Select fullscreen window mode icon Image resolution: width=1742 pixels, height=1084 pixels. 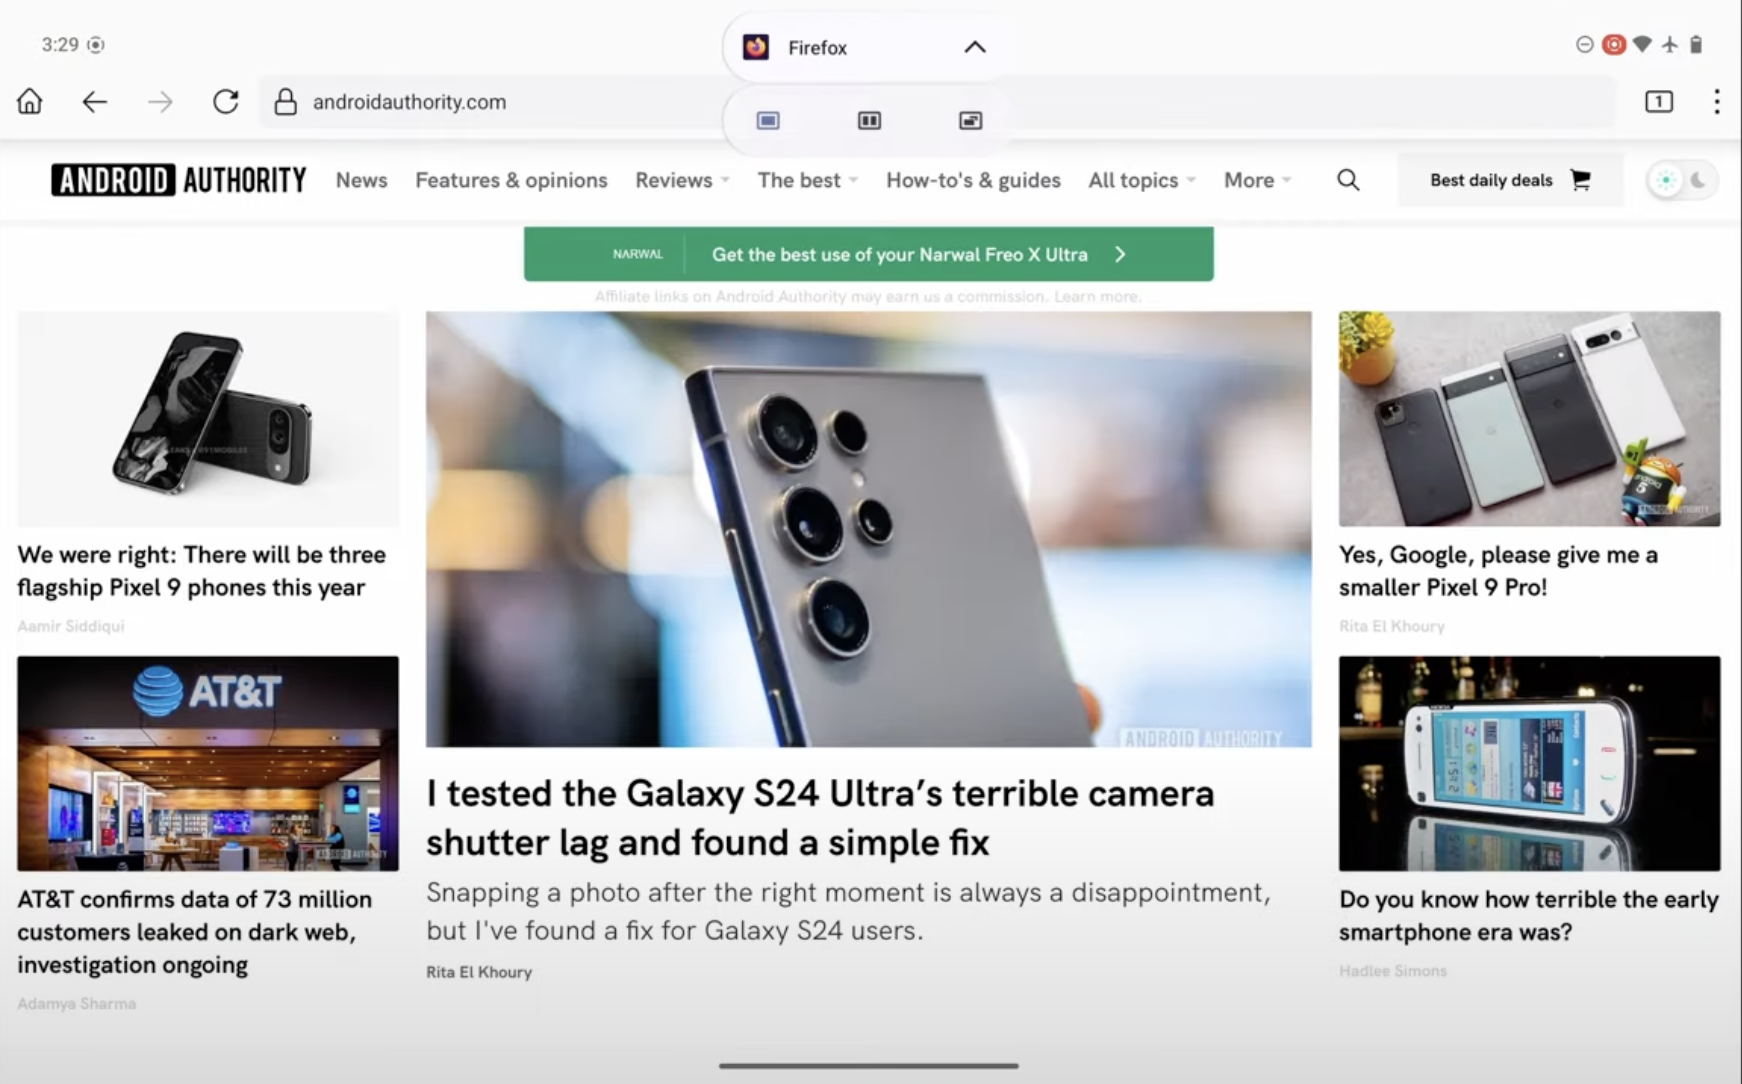pos(768,121)
